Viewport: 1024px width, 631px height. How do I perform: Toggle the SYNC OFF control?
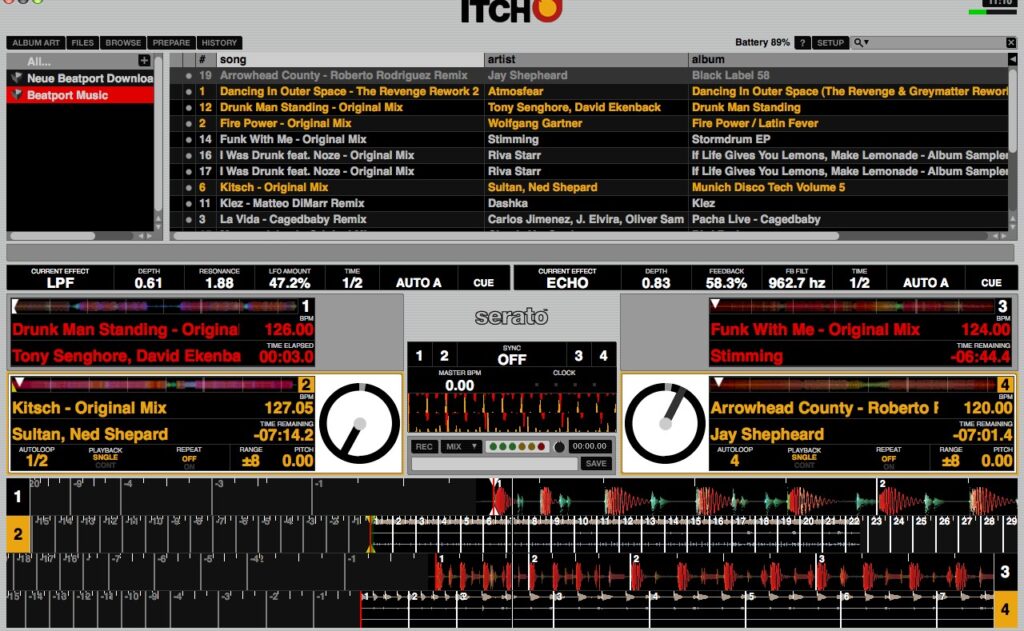coord(512,359)
